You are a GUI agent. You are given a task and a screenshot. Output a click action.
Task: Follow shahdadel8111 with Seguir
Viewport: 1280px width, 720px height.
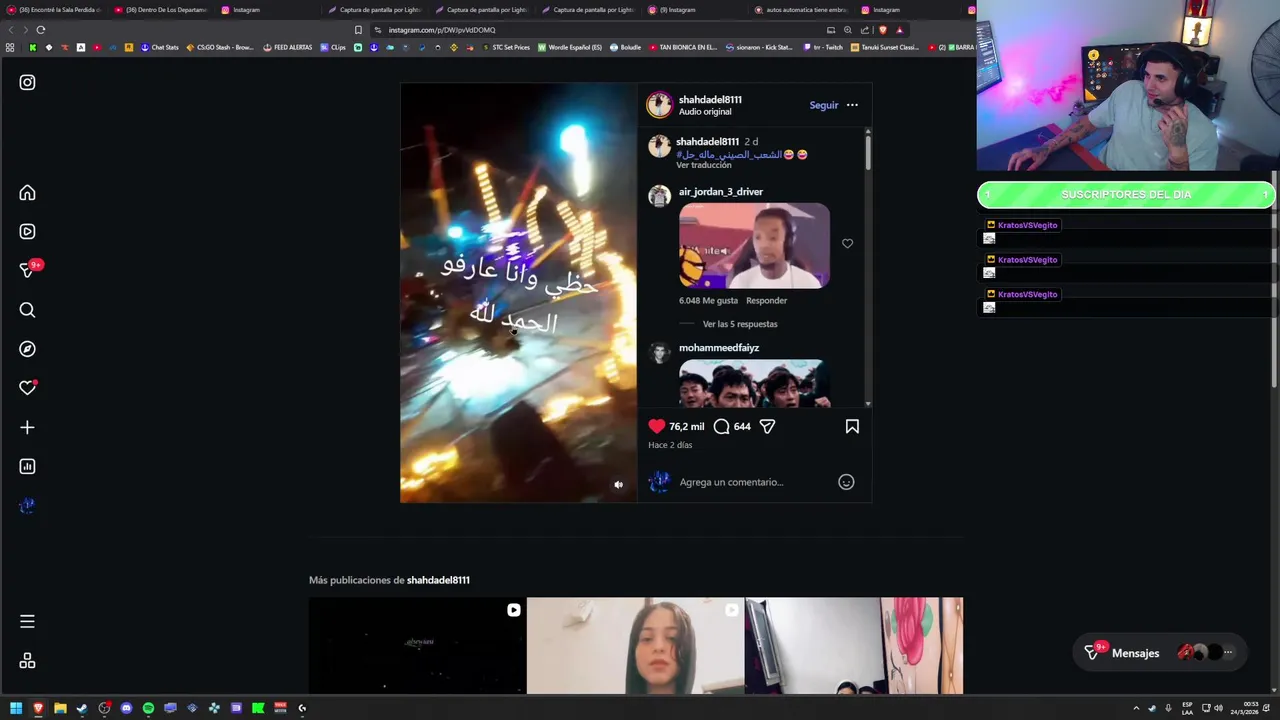click(824, 105)
